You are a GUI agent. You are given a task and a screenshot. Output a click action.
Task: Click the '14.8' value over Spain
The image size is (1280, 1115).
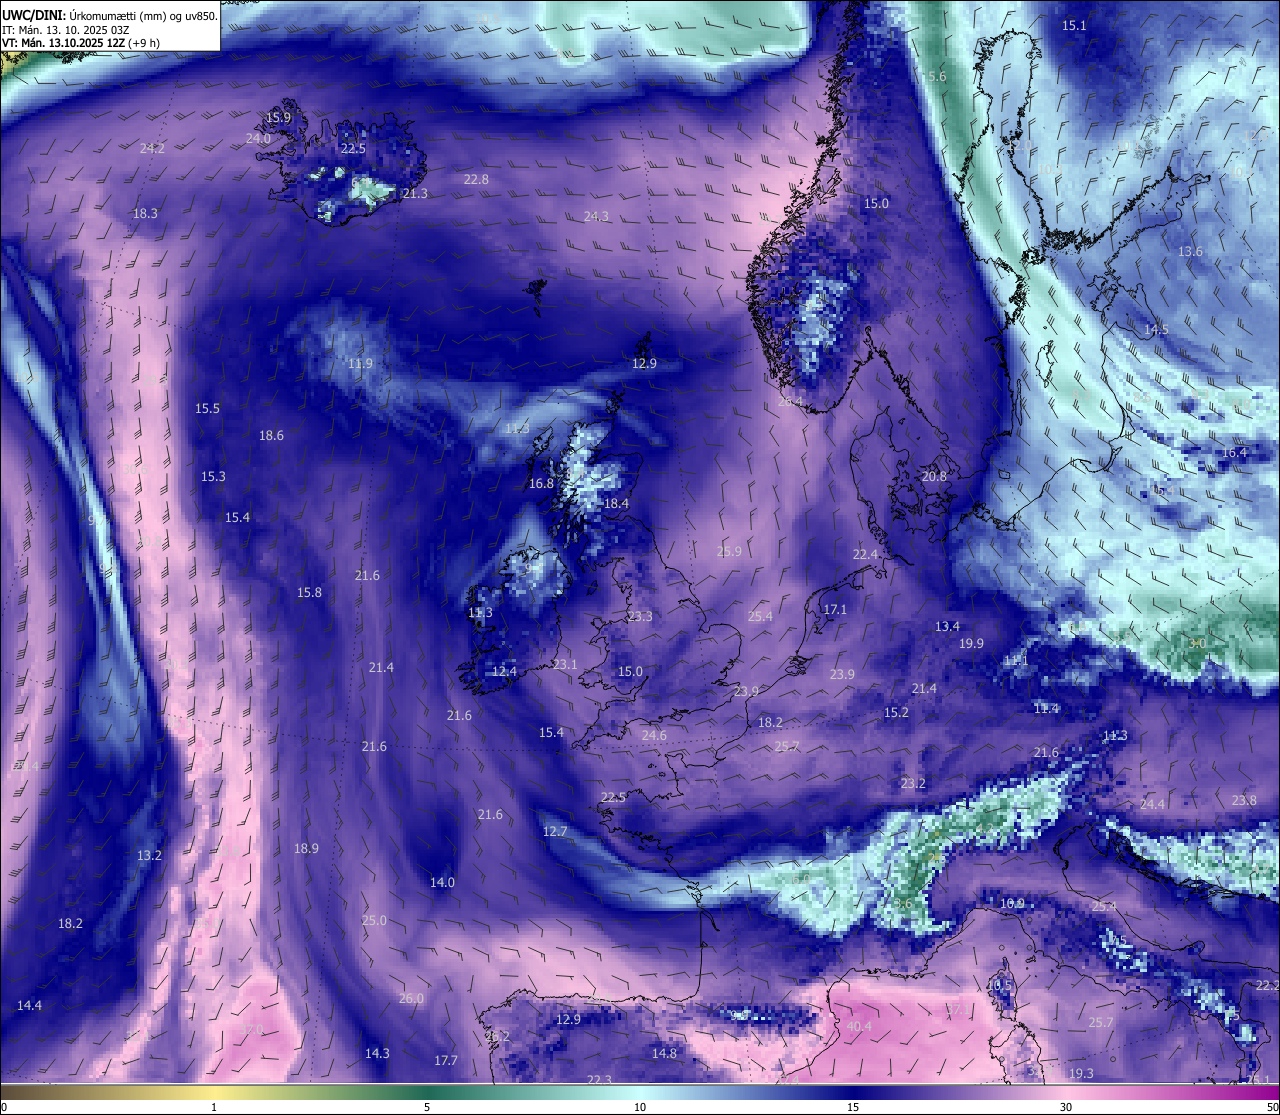coord(664,1053)
